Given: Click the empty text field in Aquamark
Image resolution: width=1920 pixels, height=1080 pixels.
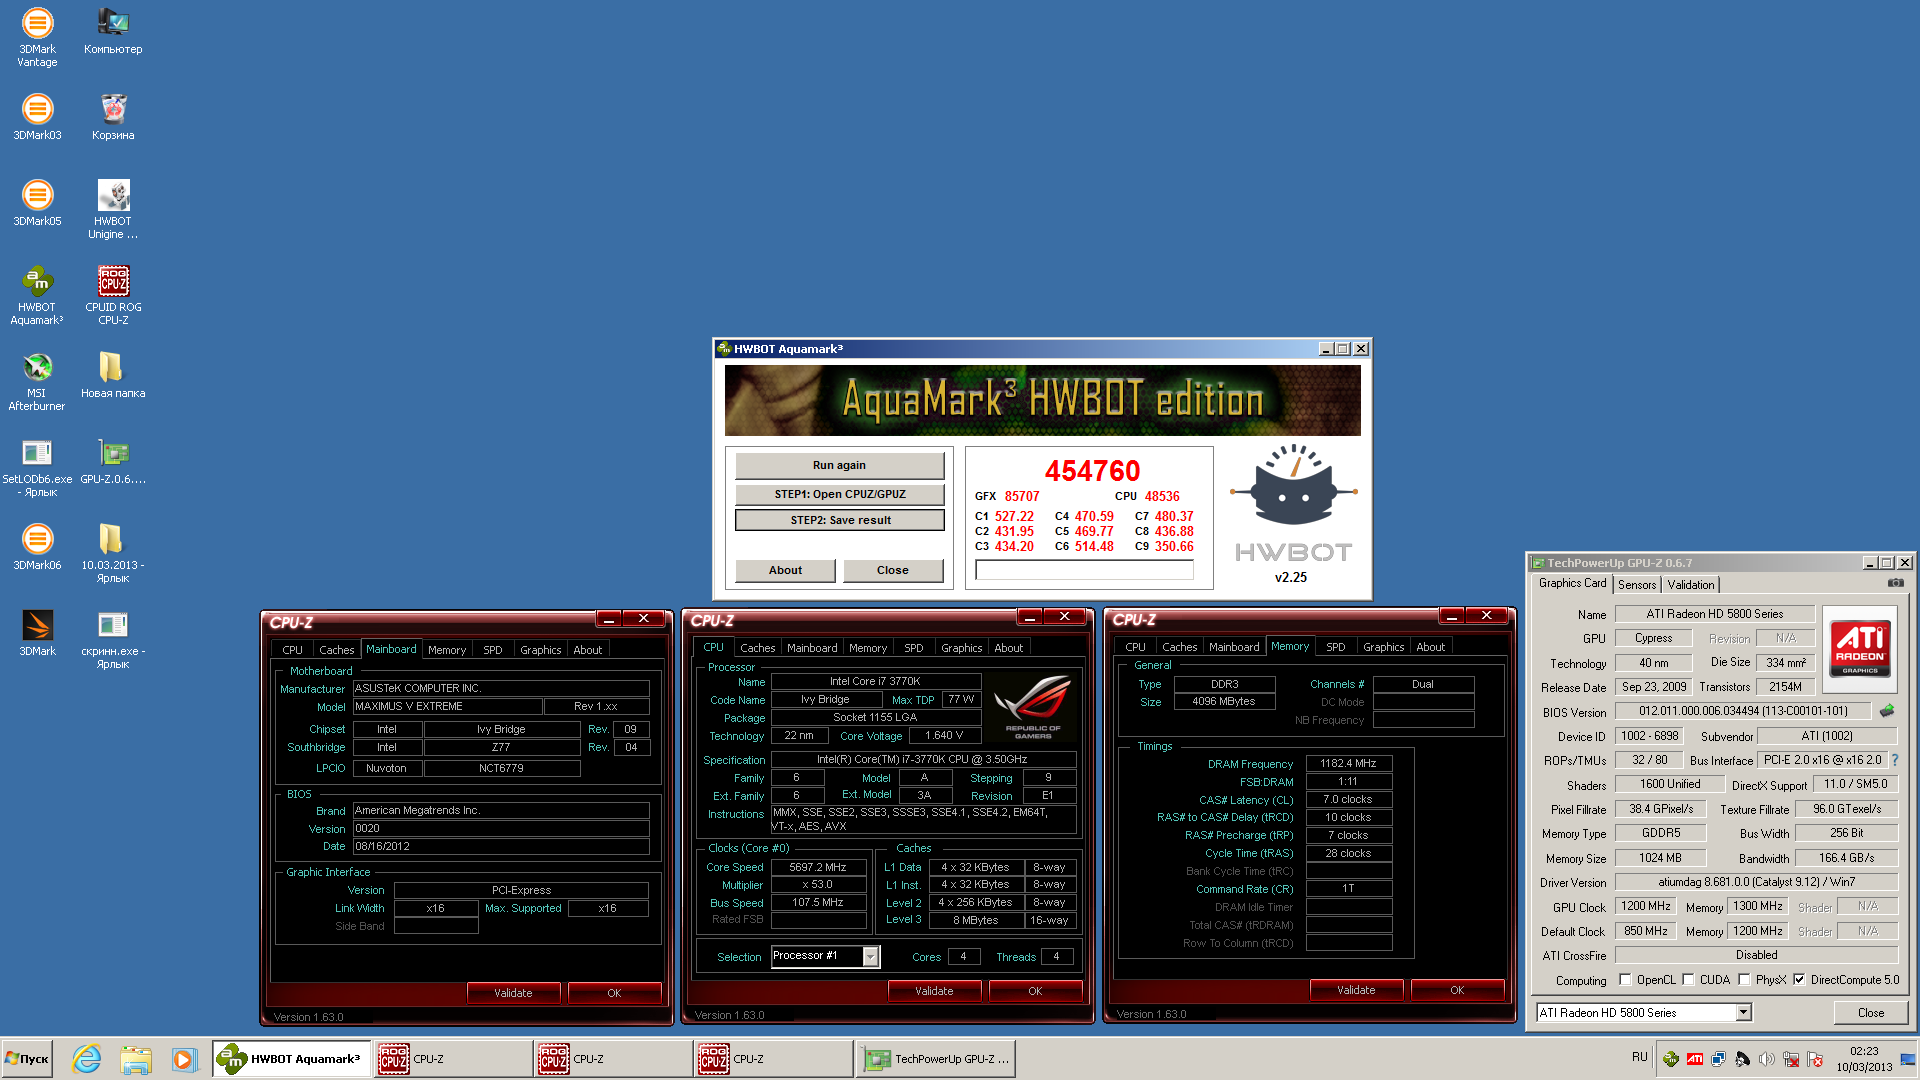Looking at the screenshot, I should [1084, 570].
